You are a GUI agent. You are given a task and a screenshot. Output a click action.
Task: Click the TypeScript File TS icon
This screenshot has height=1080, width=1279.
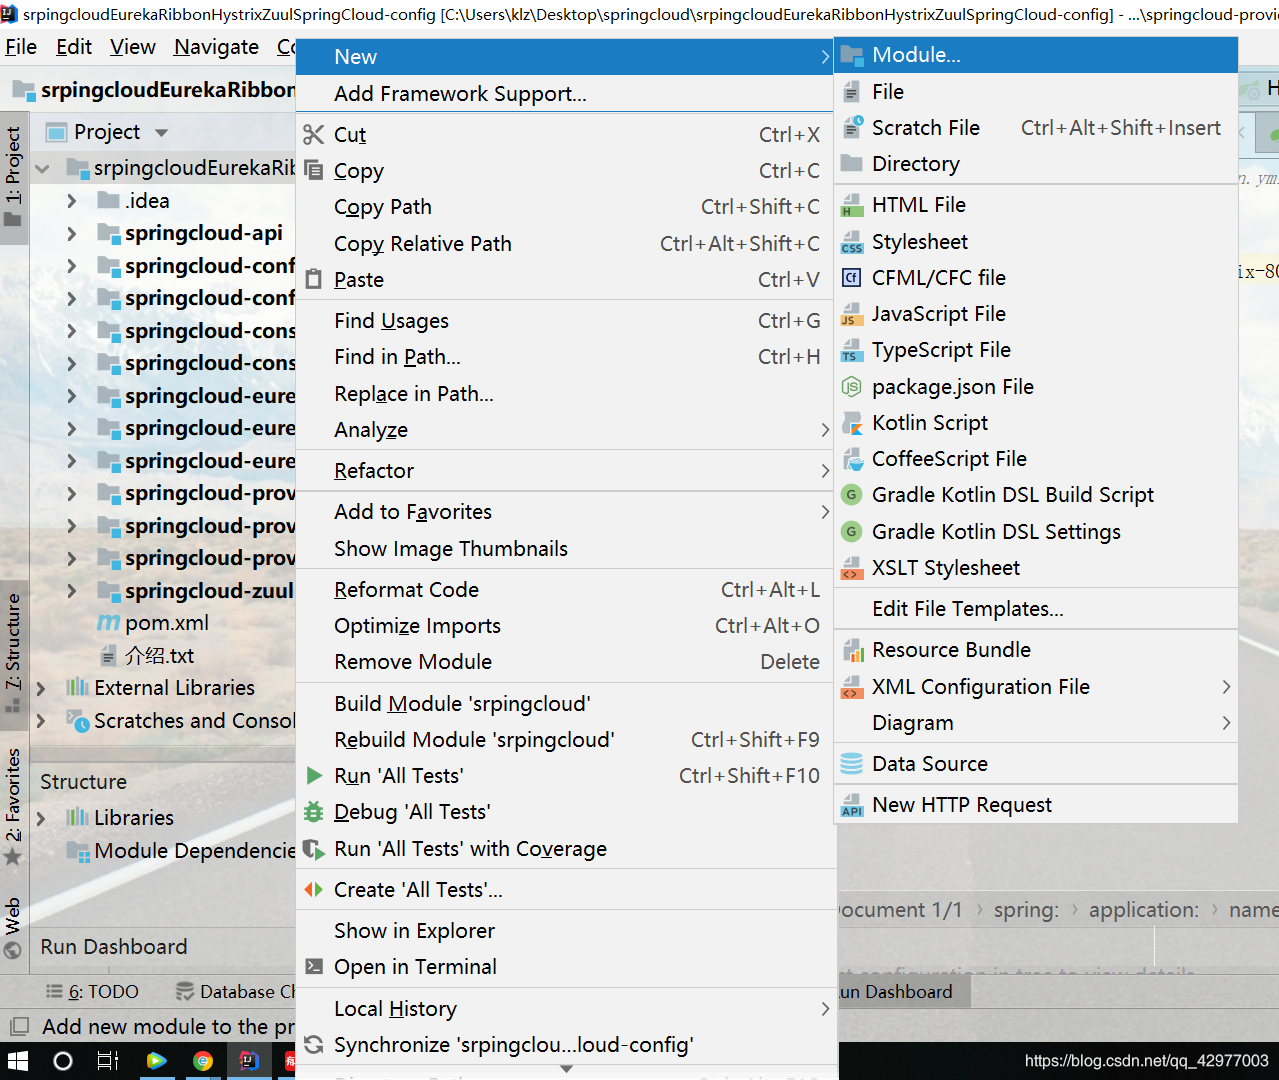[852, 350]
